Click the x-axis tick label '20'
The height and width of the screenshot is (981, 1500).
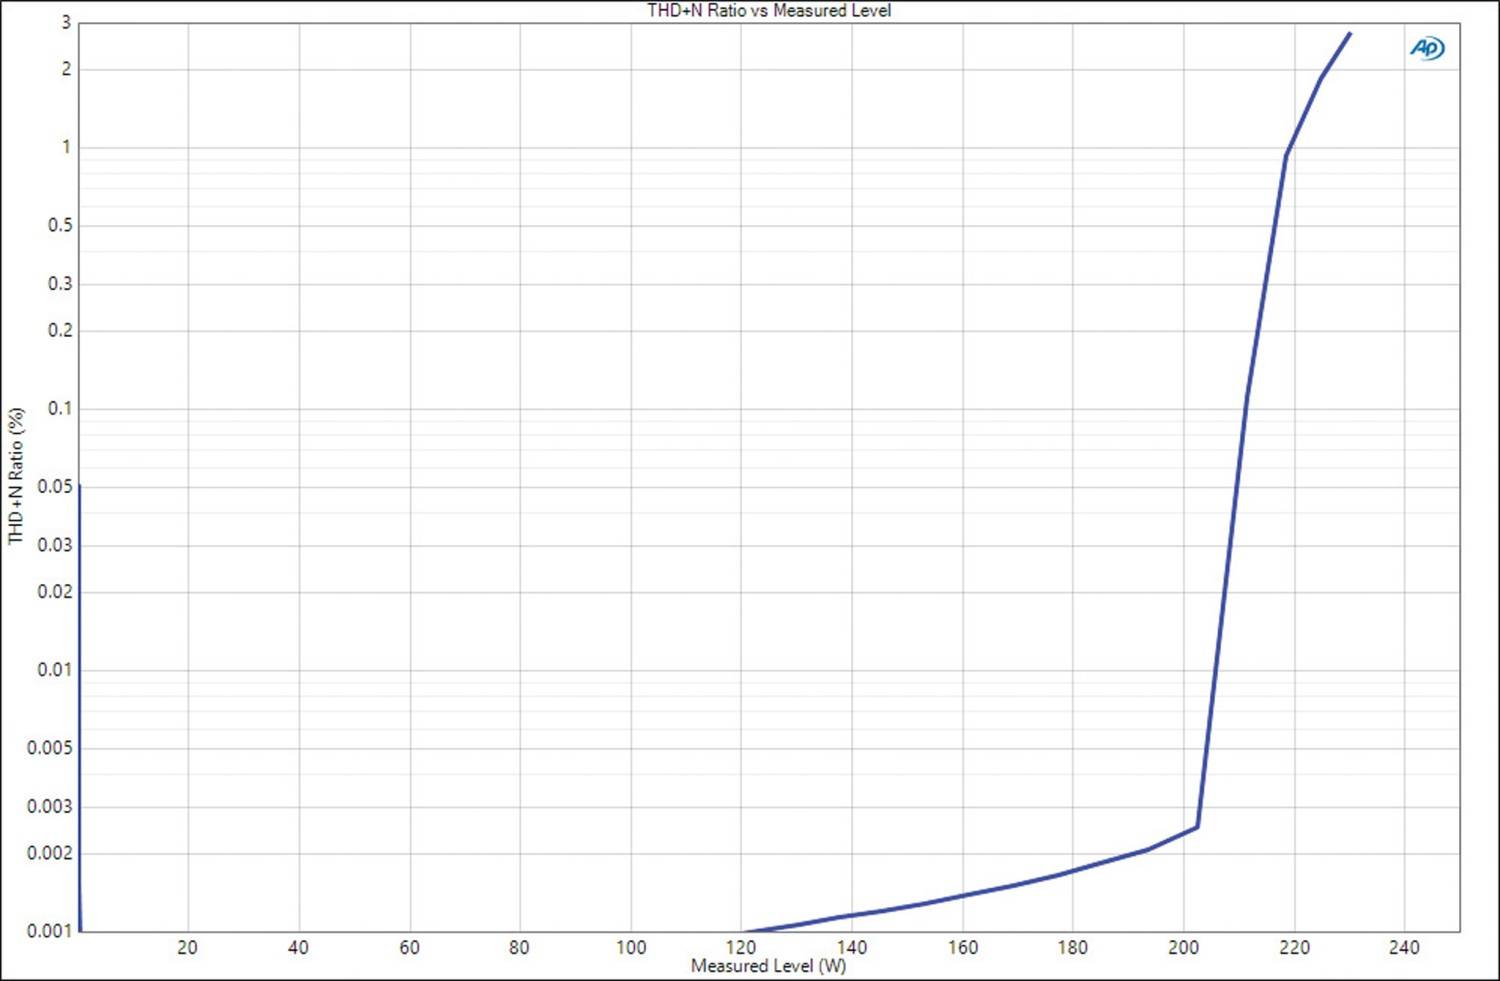point(187,947)
